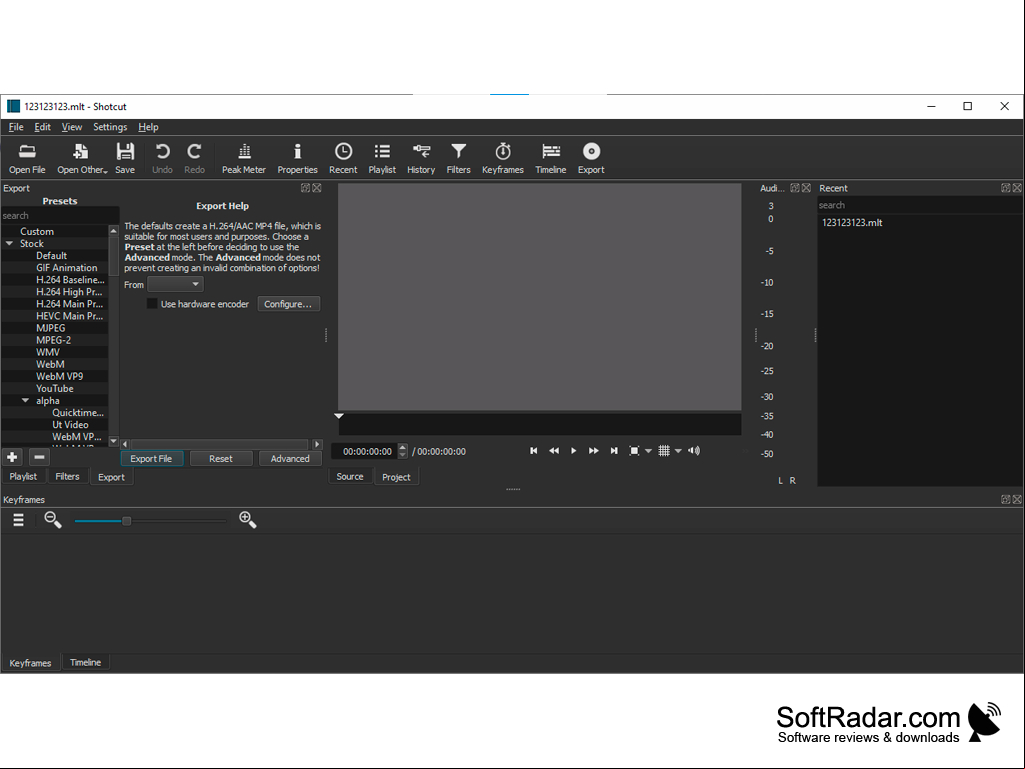Screen dimensions: 1025x769
Task: Open the History toolbar icon
Action: coord(421,159)
